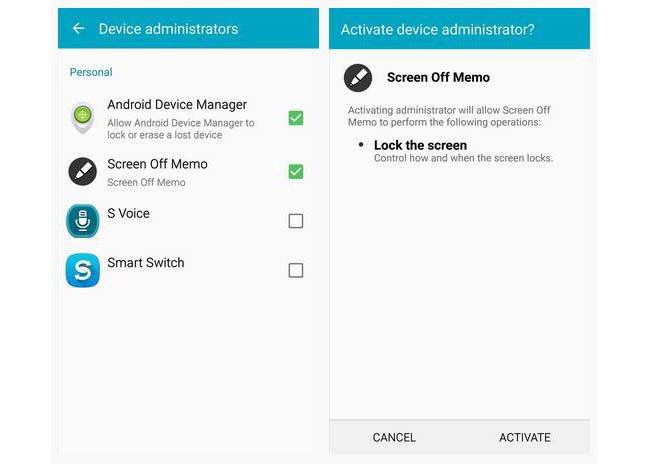Tap the Personal section header
This screenshot has height=464, width=650.
tap(91, 72)
